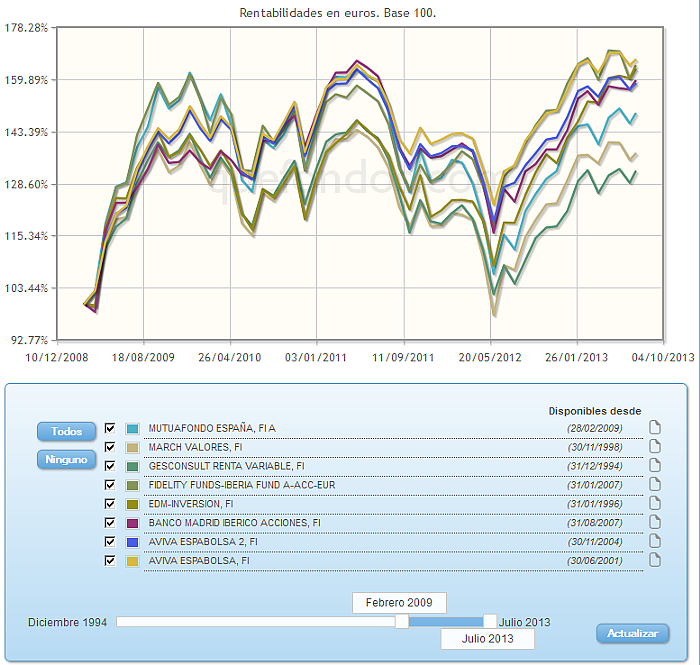Image resolution: width=700 pixels, height=665 pixels.
Task: Open document icon for AVIVA ESPABOLSA 2, FI
Action: click(x=654, y=541)
